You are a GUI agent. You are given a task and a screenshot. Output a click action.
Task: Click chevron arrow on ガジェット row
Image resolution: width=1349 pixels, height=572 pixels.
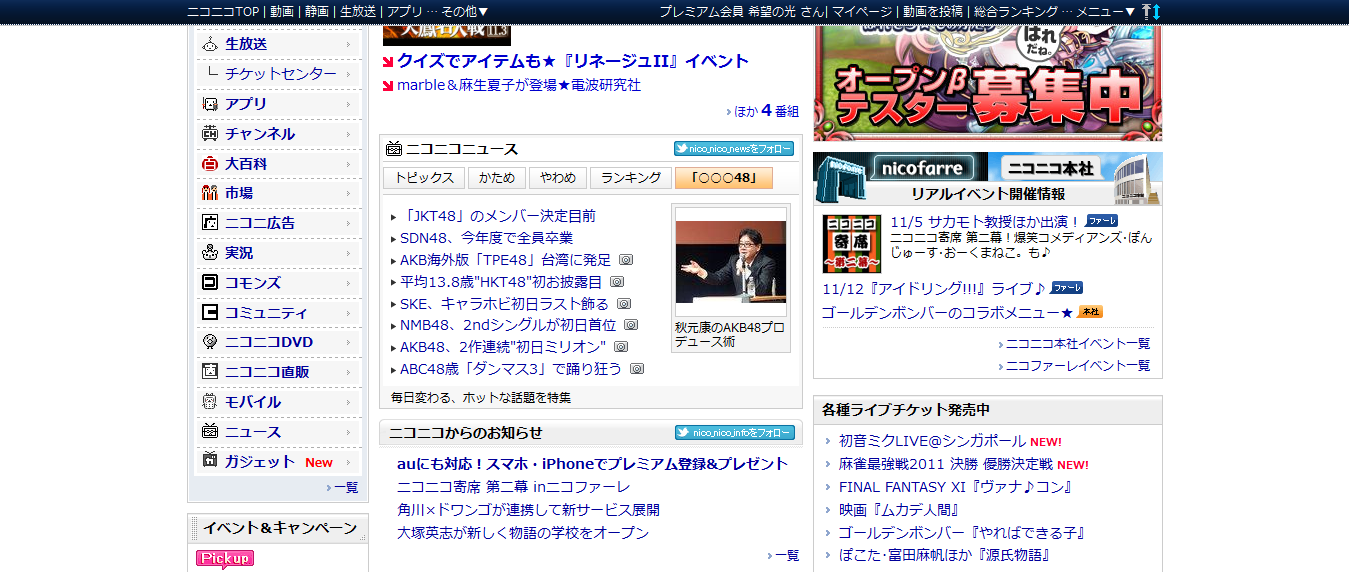click(349, 462)
